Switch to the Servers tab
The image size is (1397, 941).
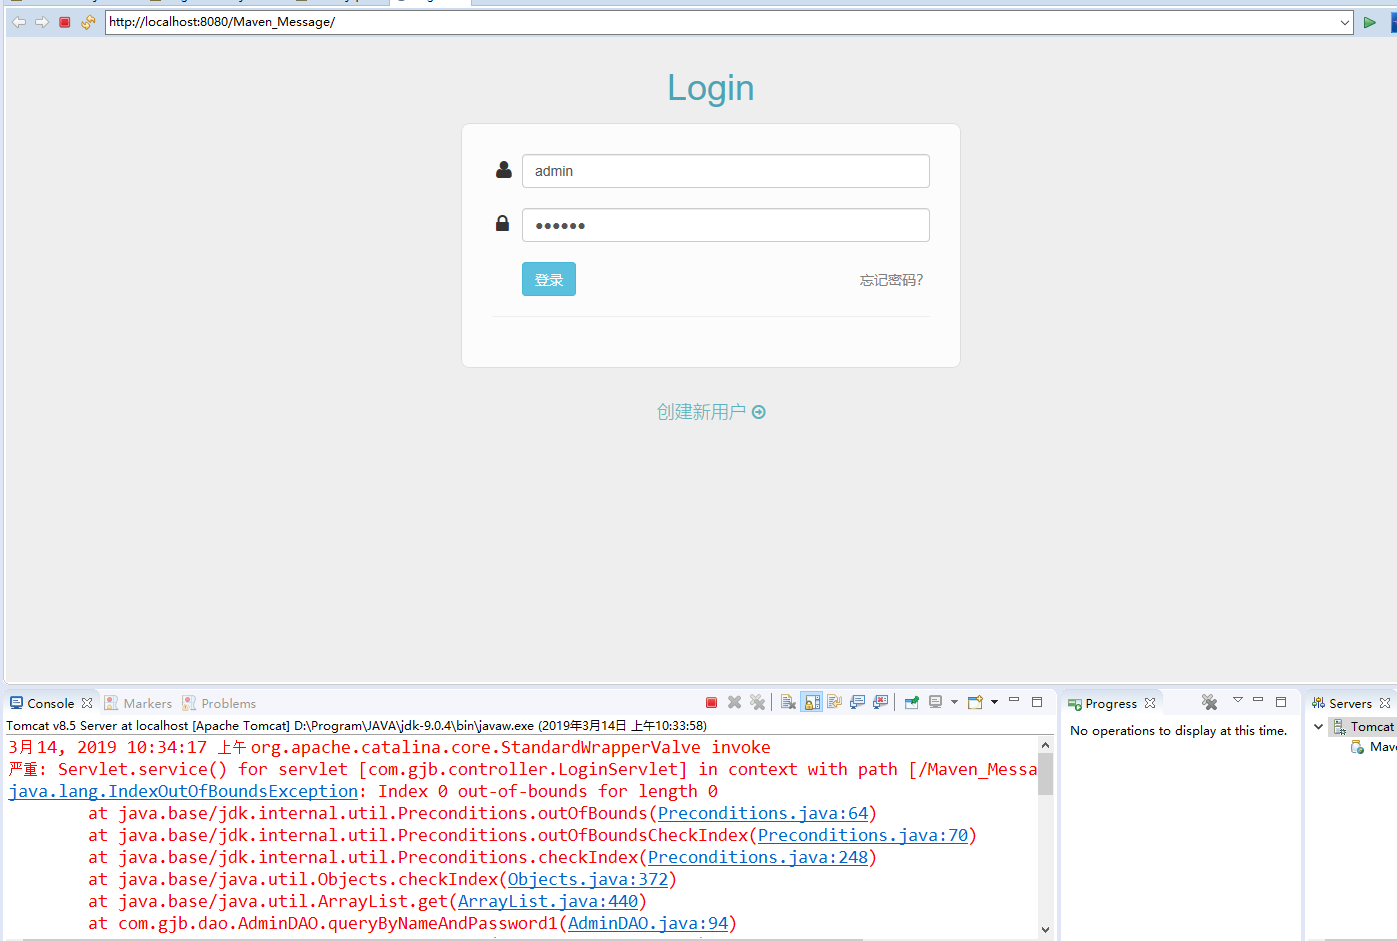tap(1342, 703)
